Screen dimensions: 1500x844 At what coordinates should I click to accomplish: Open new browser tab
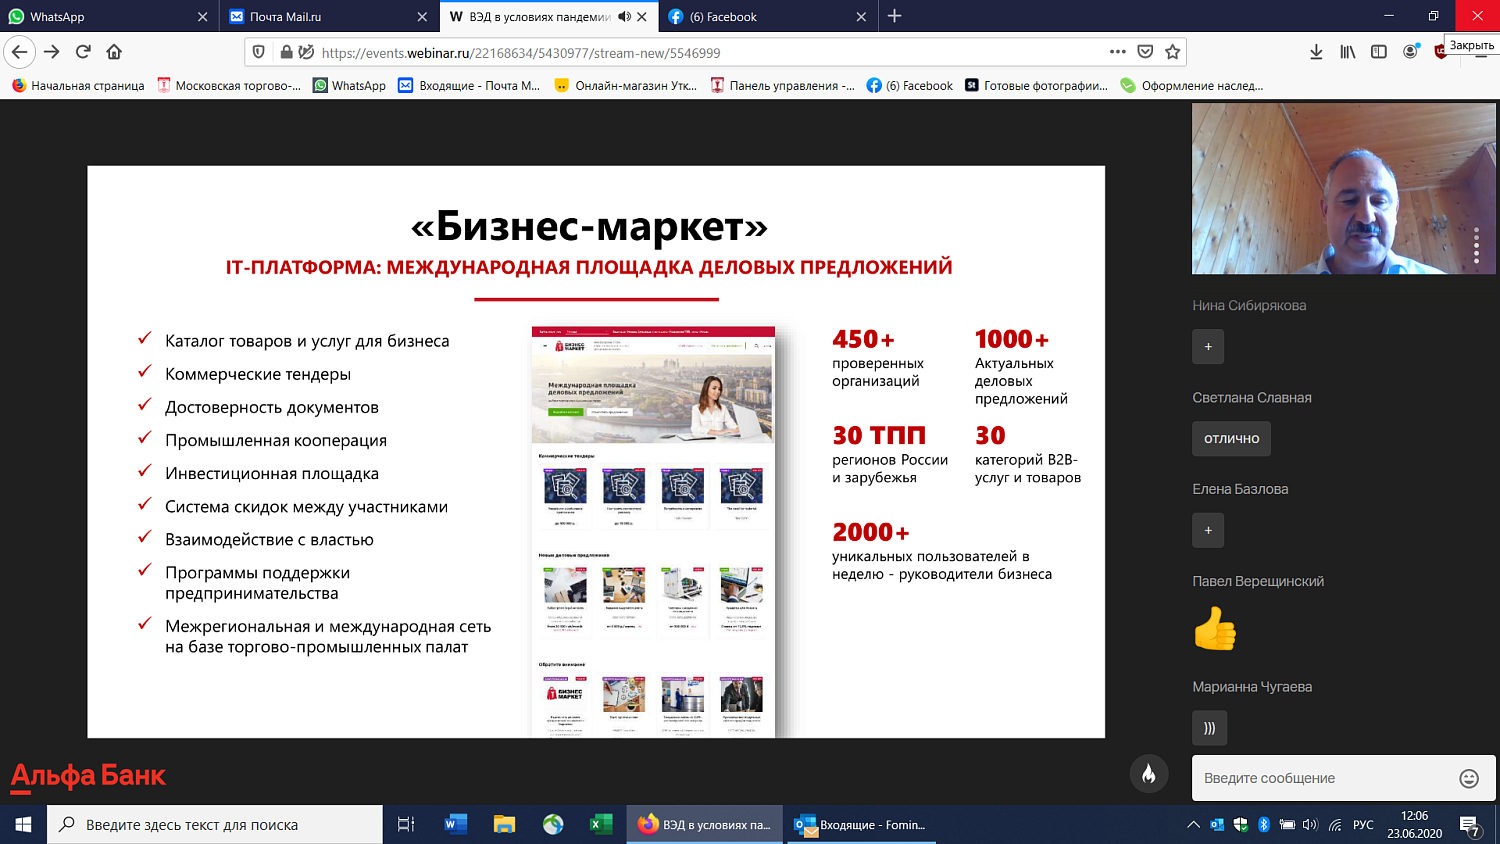(894, 16)
